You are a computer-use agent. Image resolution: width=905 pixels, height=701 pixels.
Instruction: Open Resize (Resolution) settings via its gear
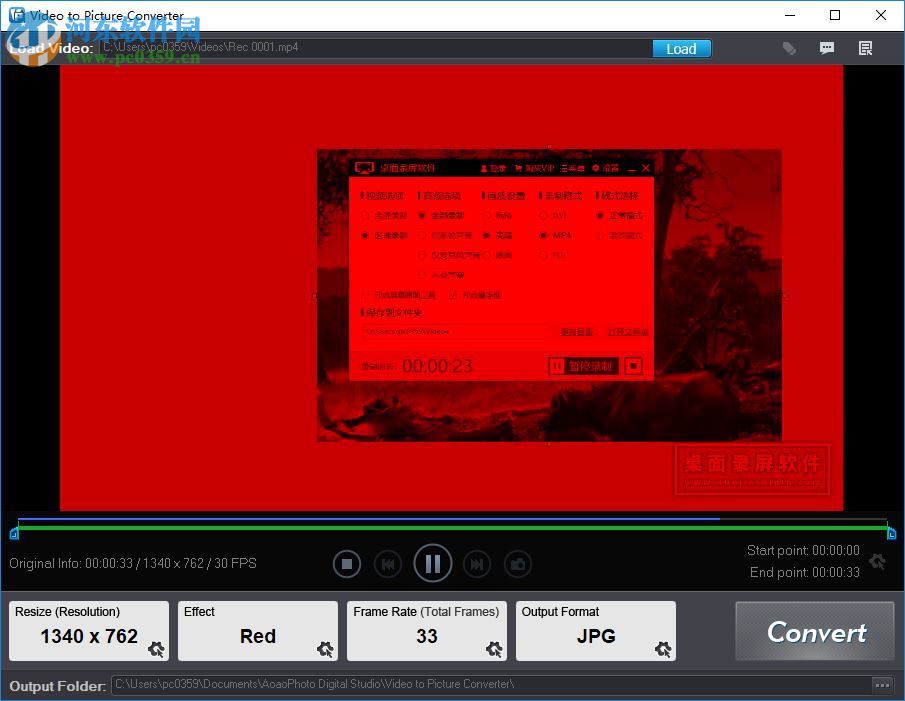(x=156, y=650)
